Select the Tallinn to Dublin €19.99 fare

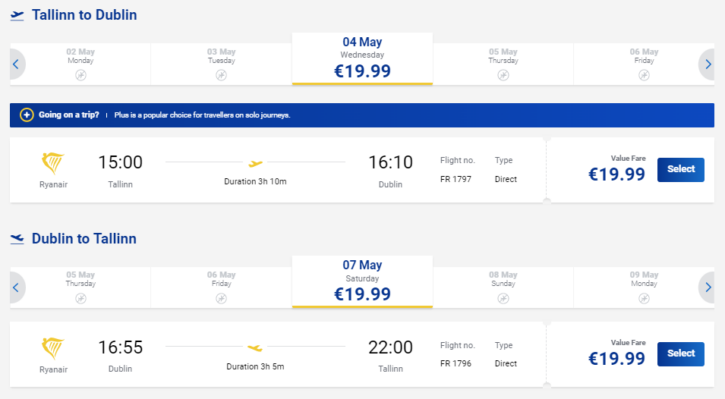pos(681,170)
